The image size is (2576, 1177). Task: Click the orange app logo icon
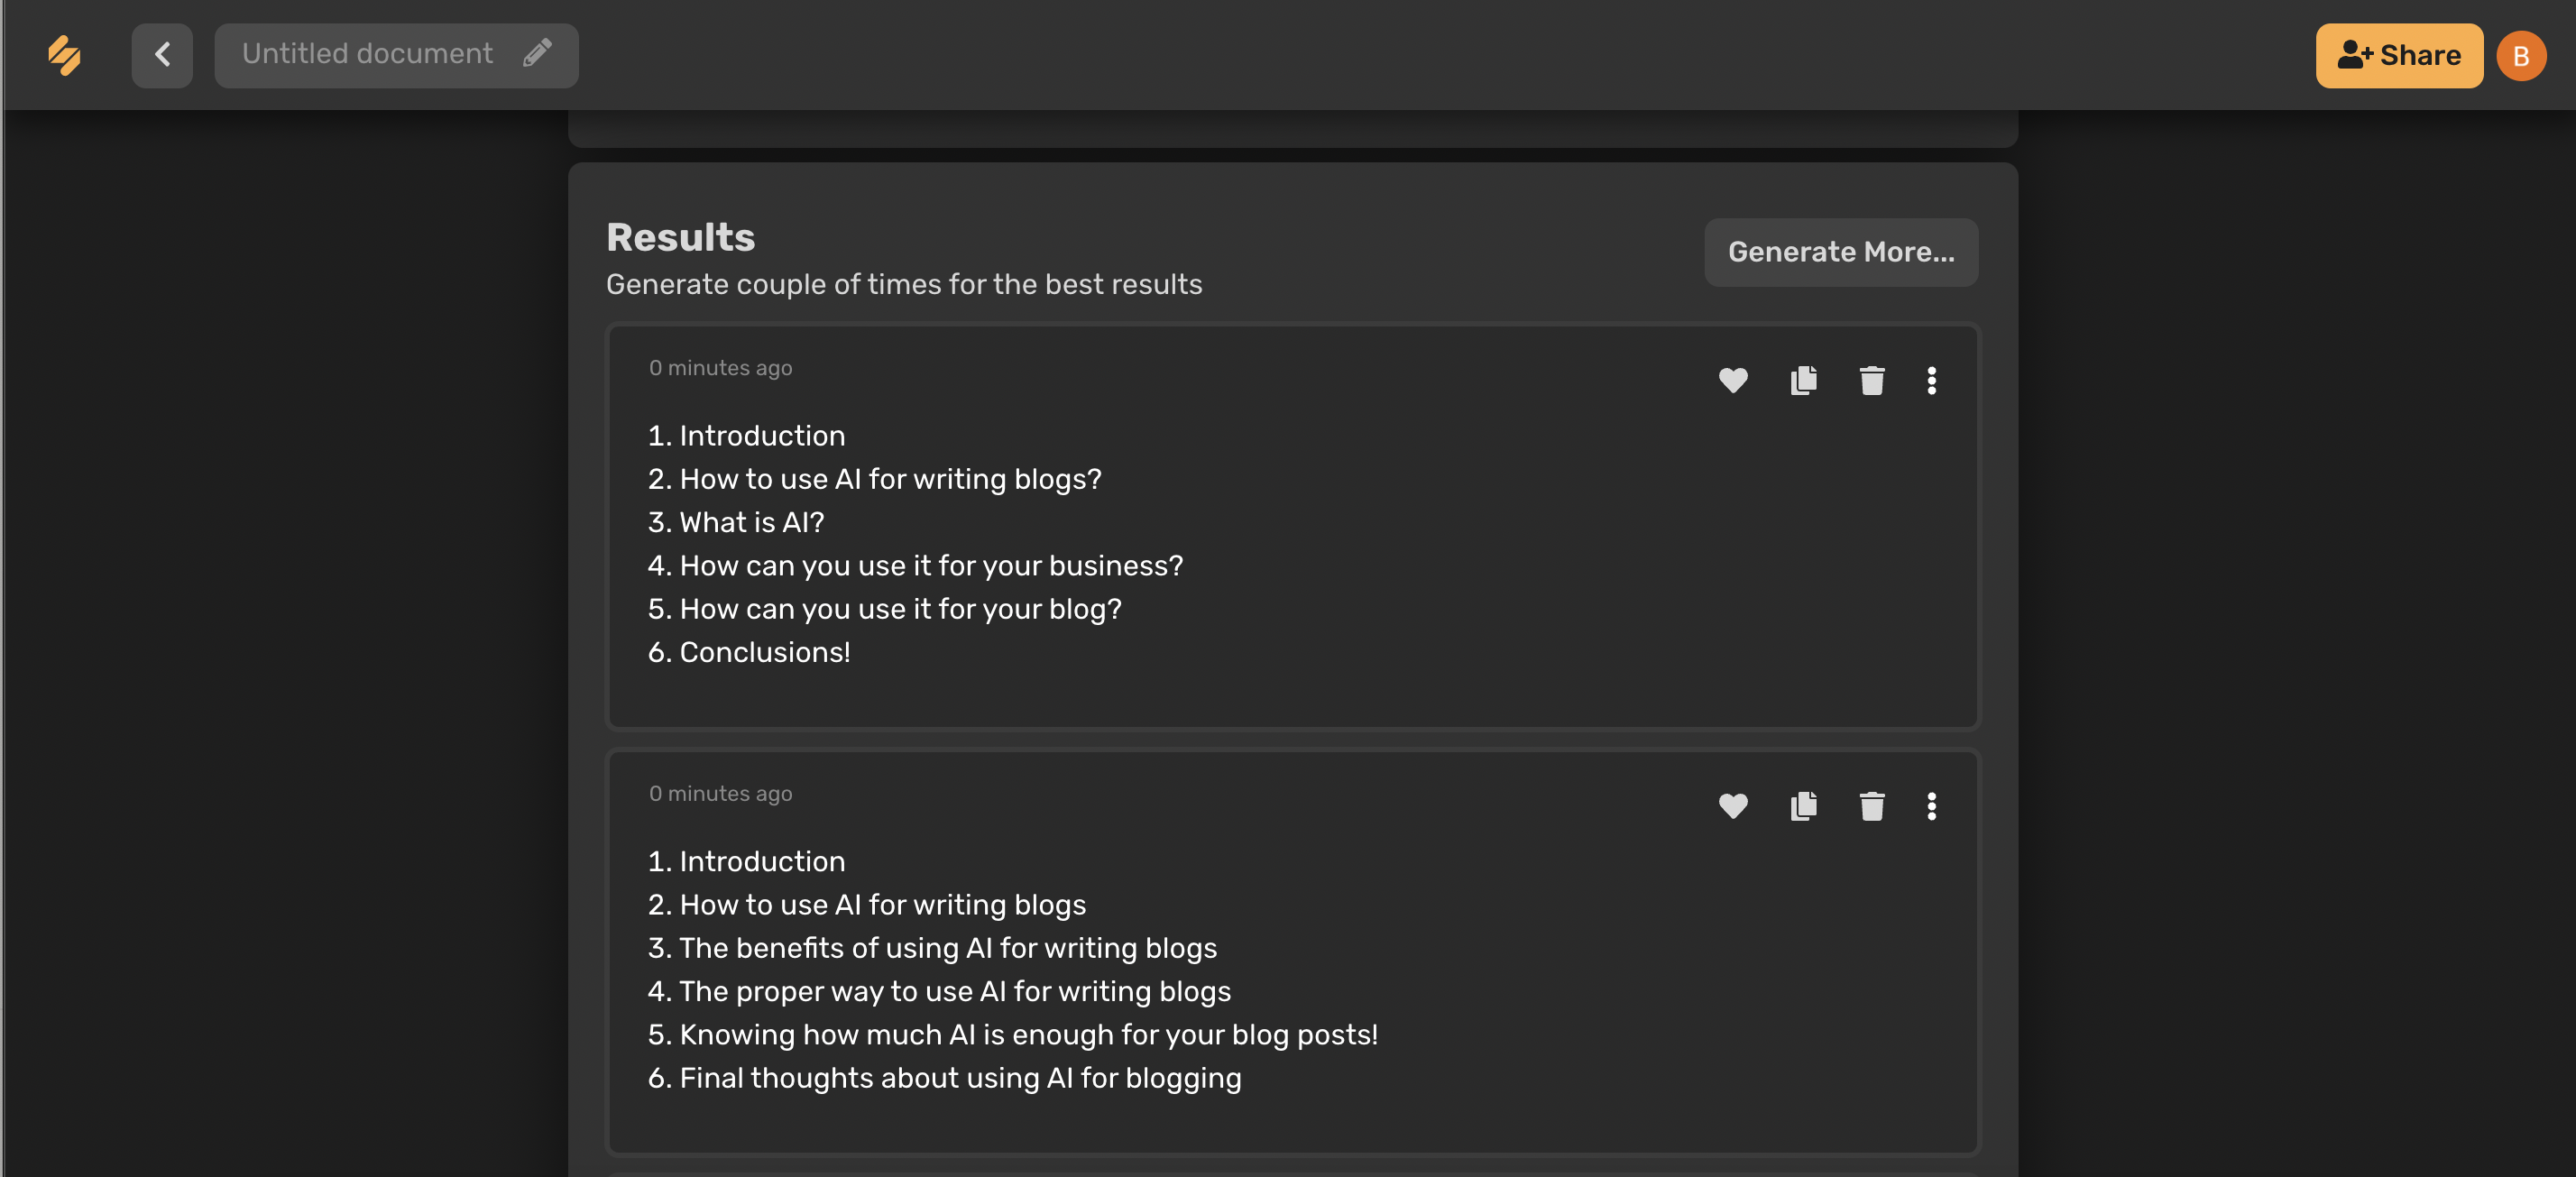[x=65, y=55]
